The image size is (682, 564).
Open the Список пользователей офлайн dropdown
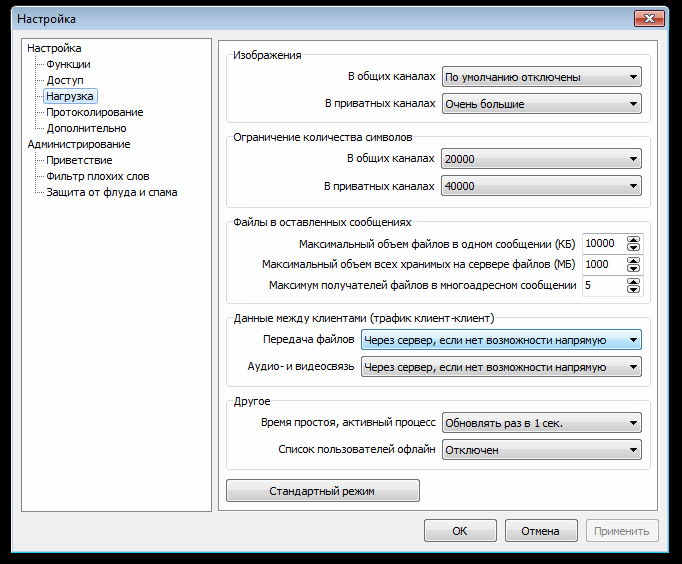coord(540,450)
